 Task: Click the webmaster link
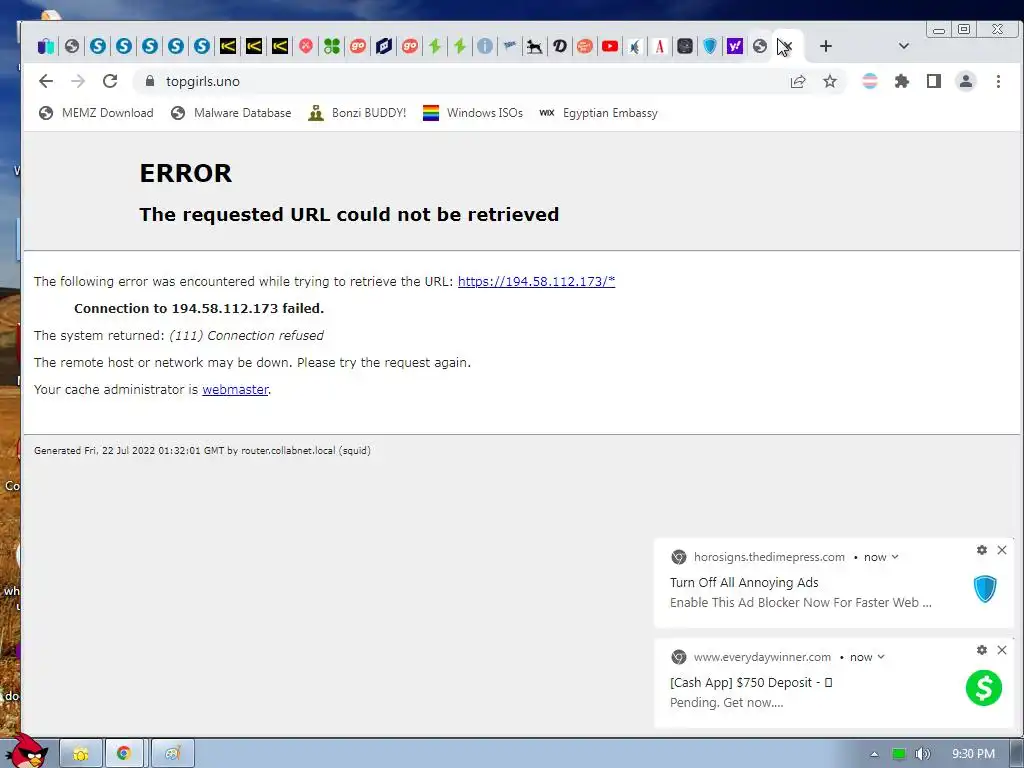tap(235, 389)
